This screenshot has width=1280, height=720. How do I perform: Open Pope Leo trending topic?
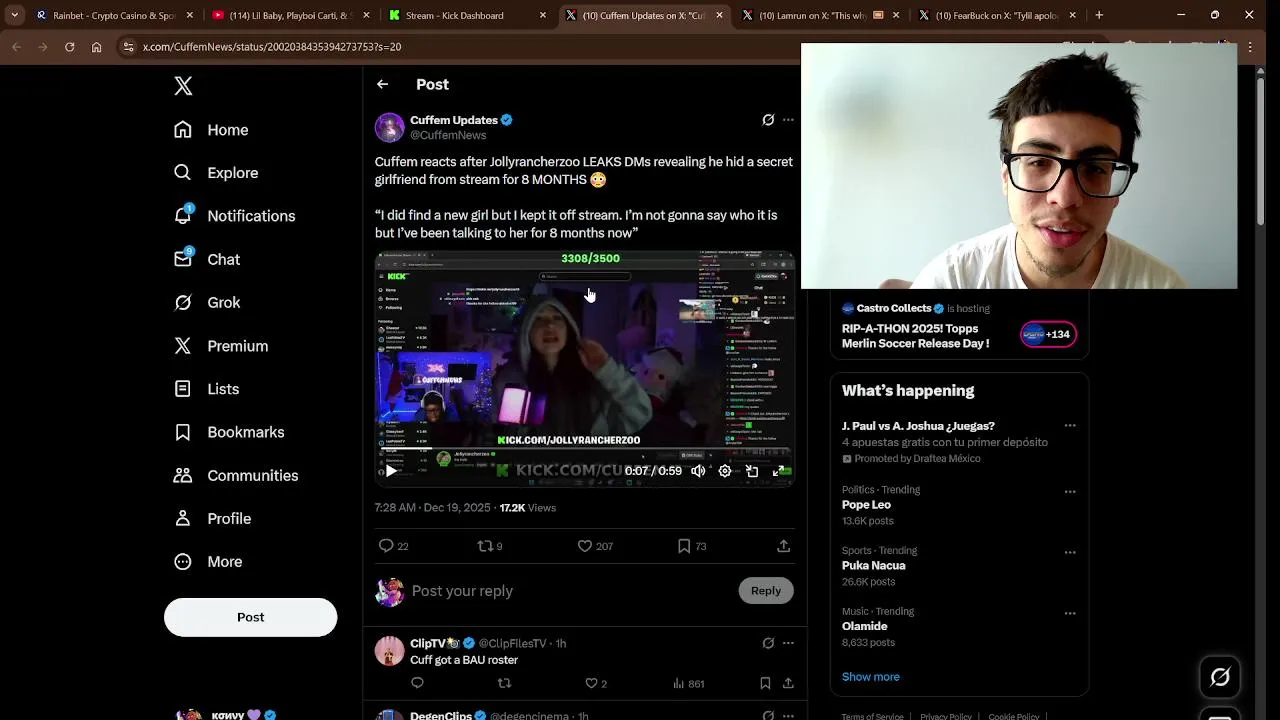(866, 505)
